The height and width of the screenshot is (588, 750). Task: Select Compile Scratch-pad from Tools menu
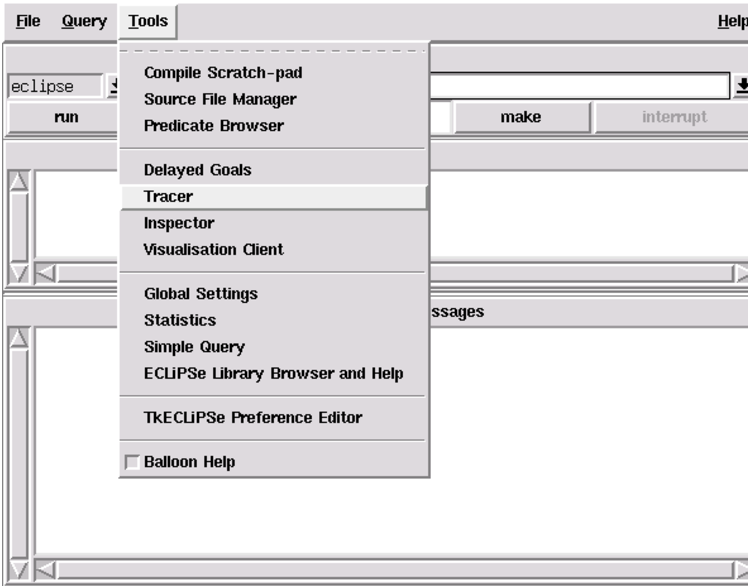(x=223, y=73)
